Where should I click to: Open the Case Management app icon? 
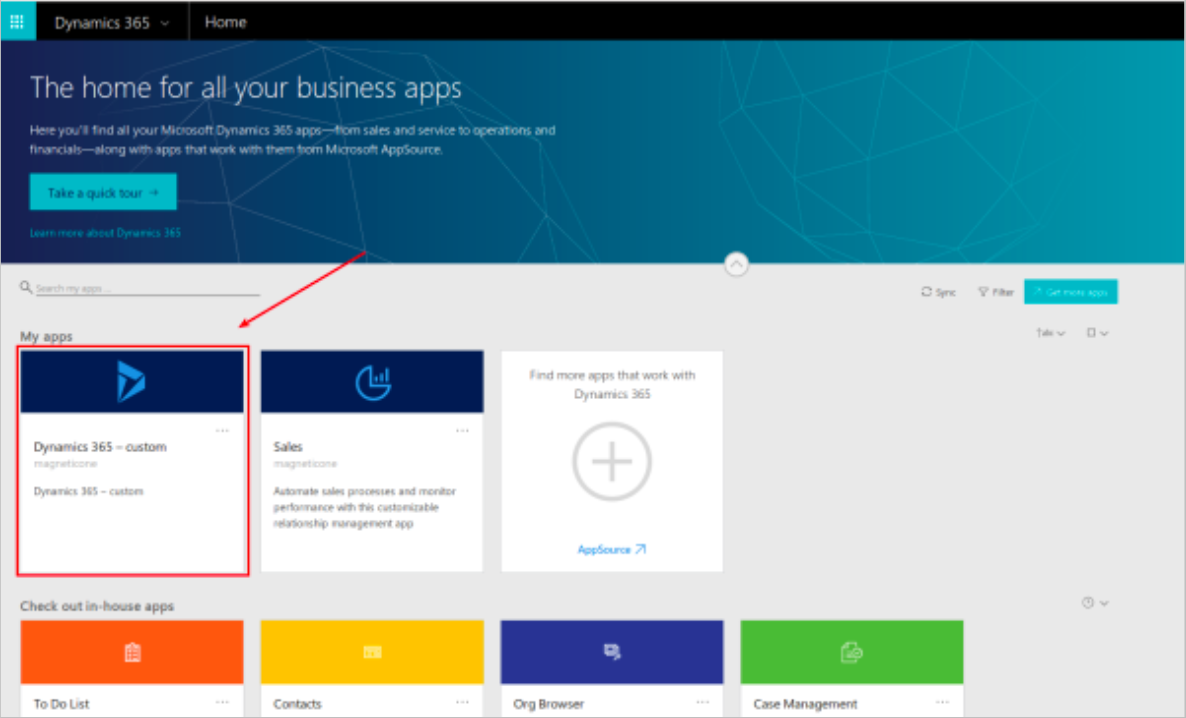(851, 651)
